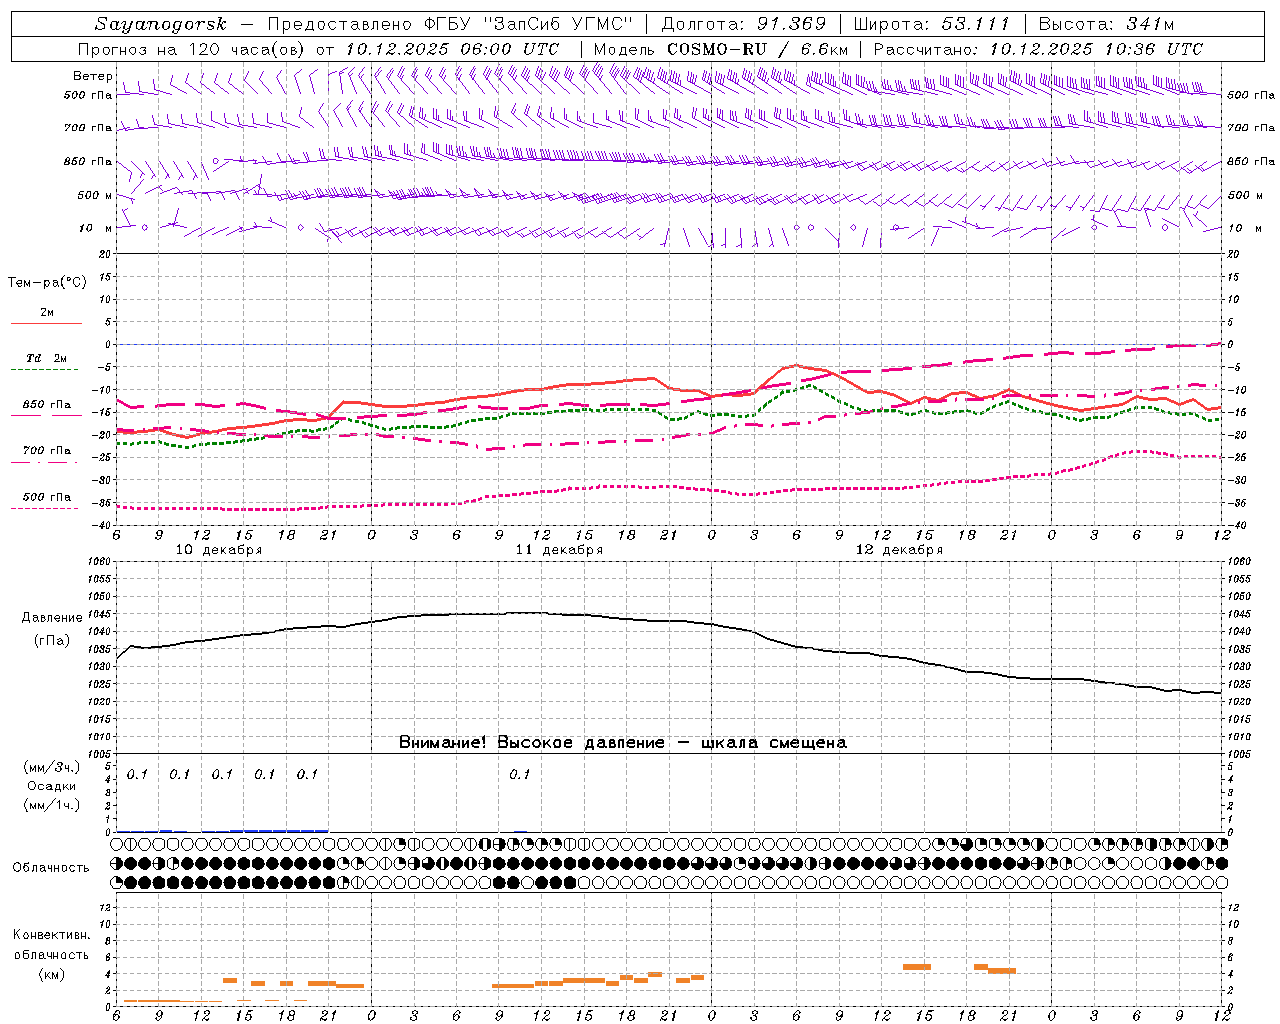The width and height of the screenshot is (1280, 1024).
Task: Click the left 10 м wind level label
Action: point(95,228)
